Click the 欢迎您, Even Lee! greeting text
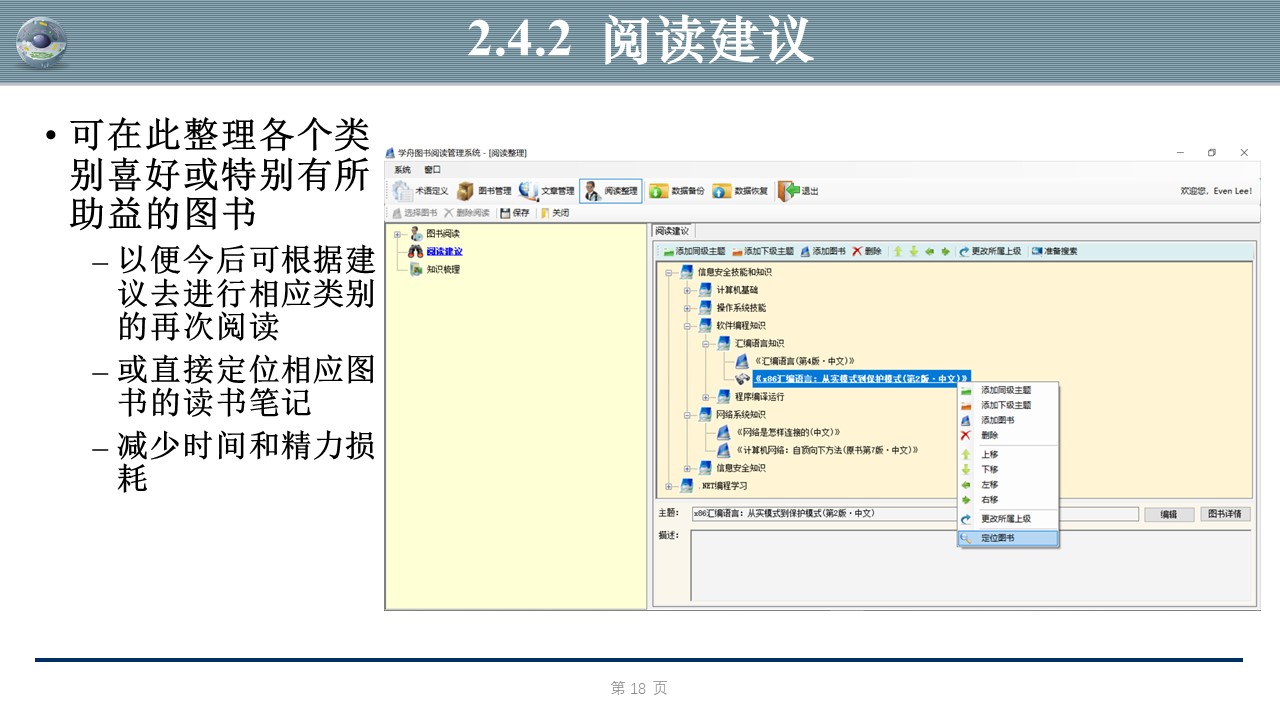 [x=1216, y=191]
